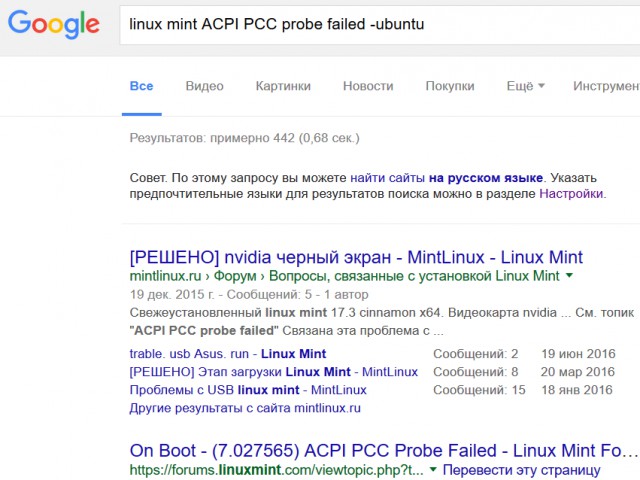
Task: Open the Инструменты search tools
Action: tap(606, 86)
